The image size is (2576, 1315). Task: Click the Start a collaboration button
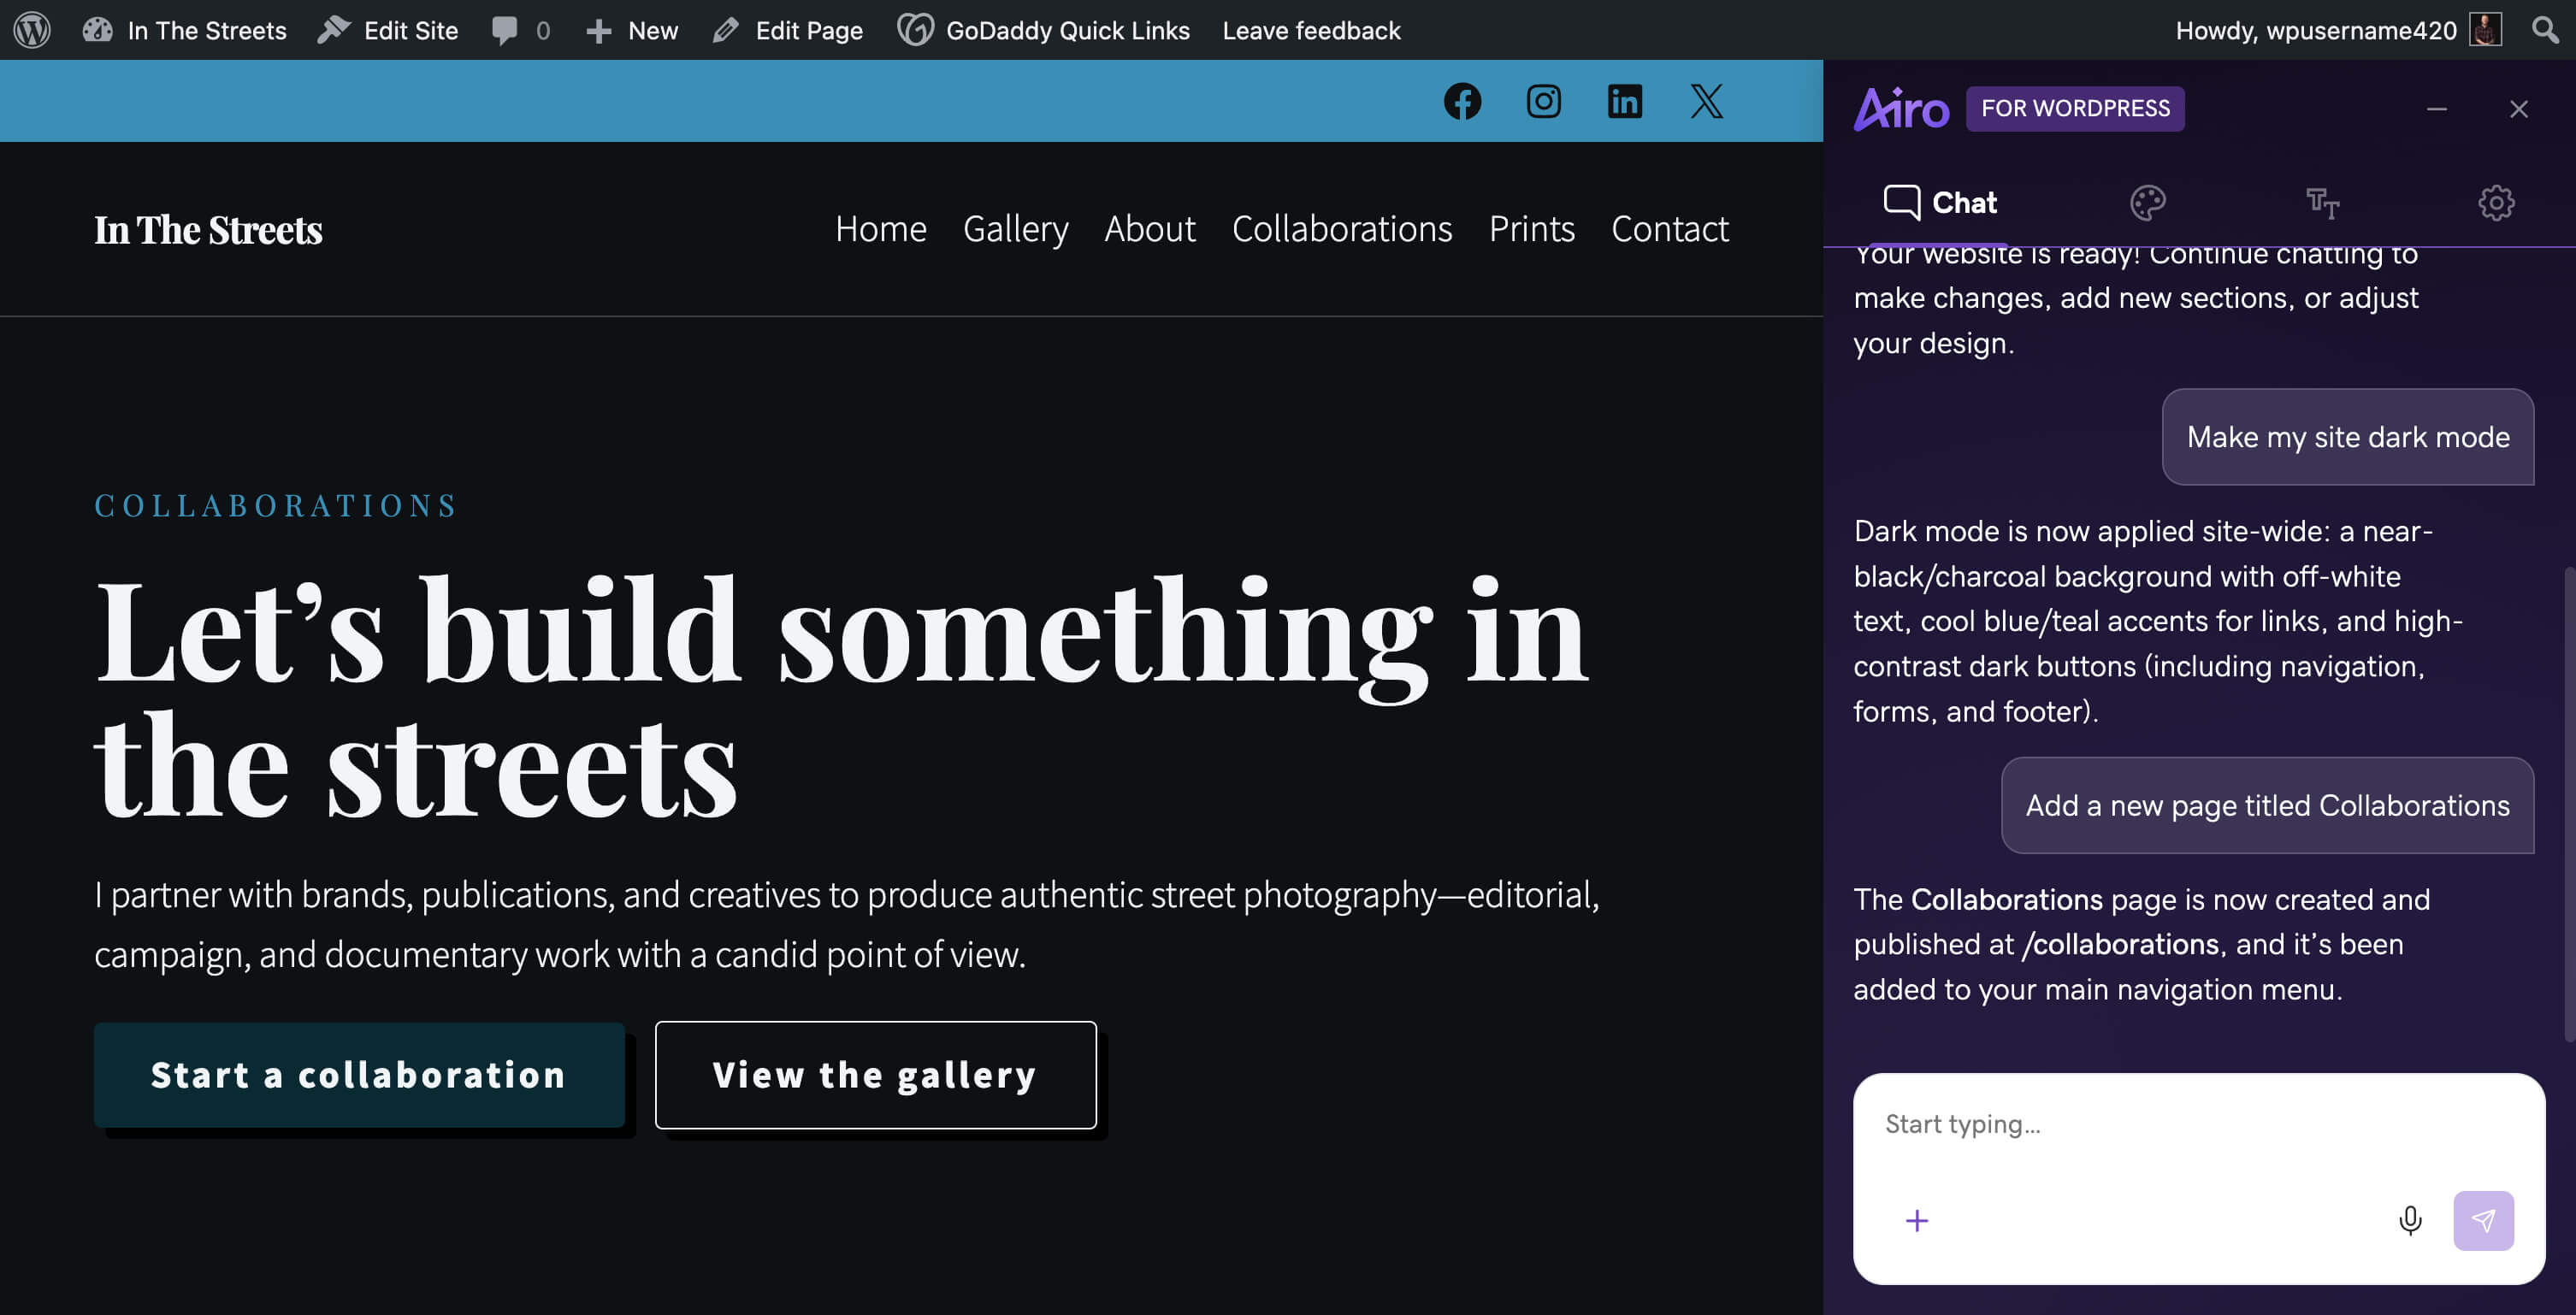[359, 1075]
